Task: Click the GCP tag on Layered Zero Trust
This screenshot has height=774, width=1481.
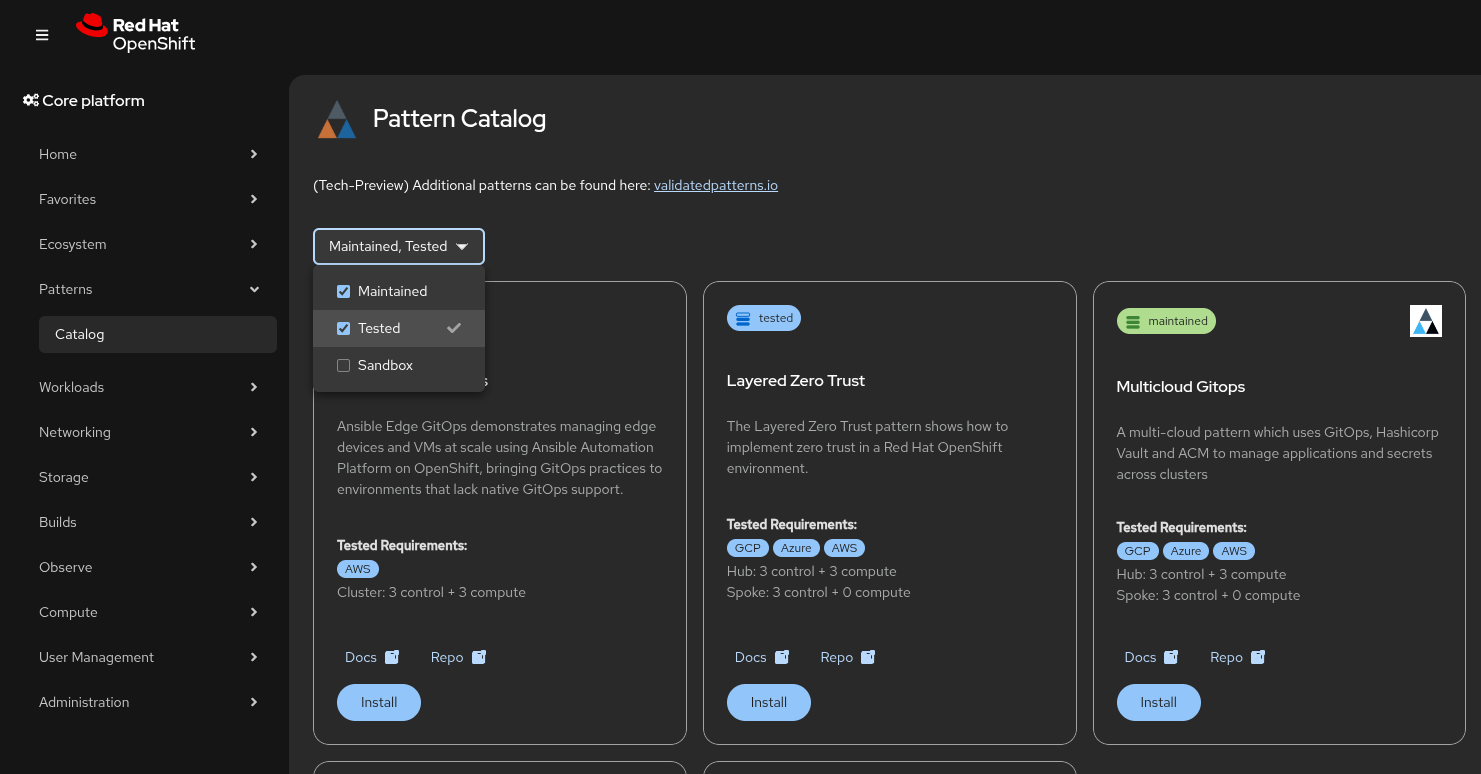Action: (748, 548)
